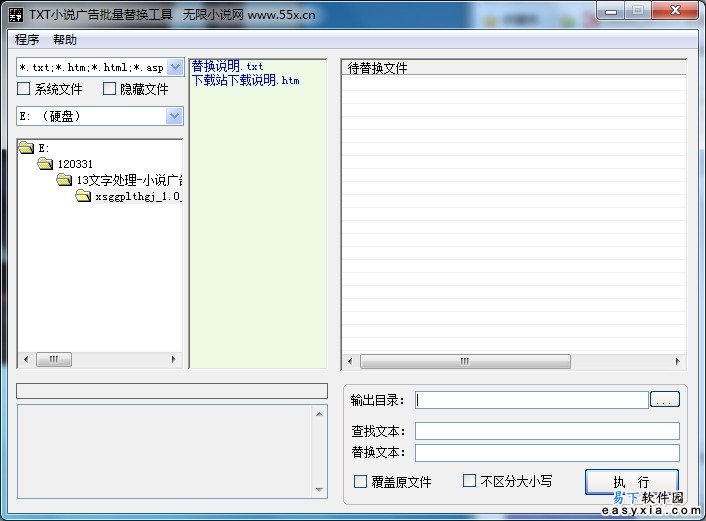Expand the file type filter dropdown
Viewport: 706px width, 521px height.
tap(175, 68)
